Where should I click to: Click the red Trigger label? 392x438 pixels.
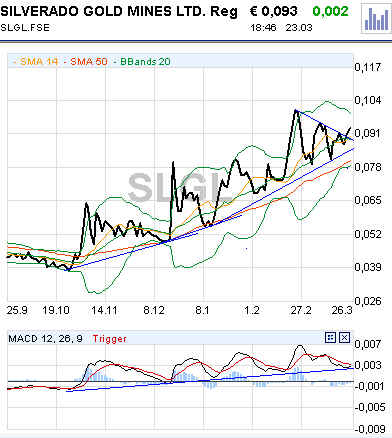pos(110,339)
